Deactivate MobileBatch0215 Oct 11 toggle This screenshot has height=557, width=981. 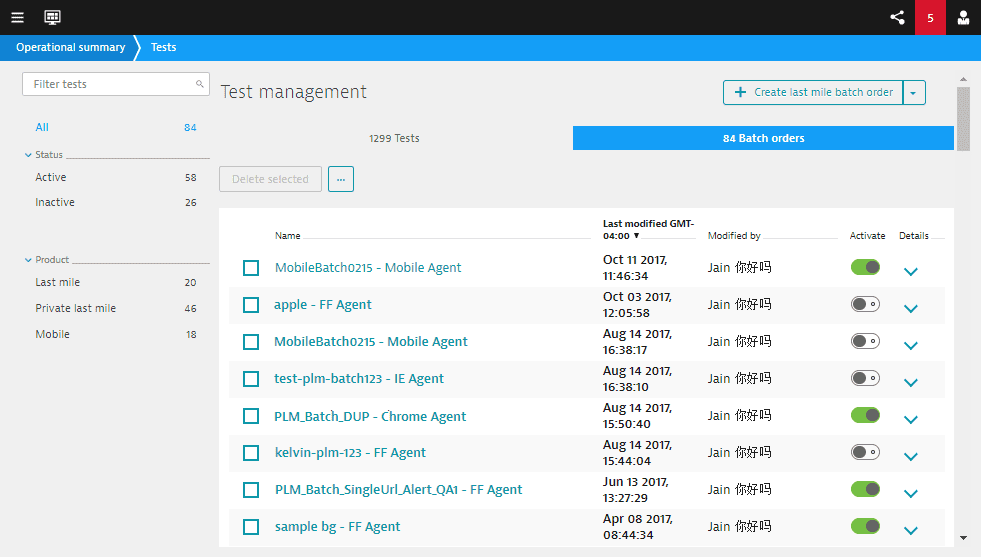(865, 267)
